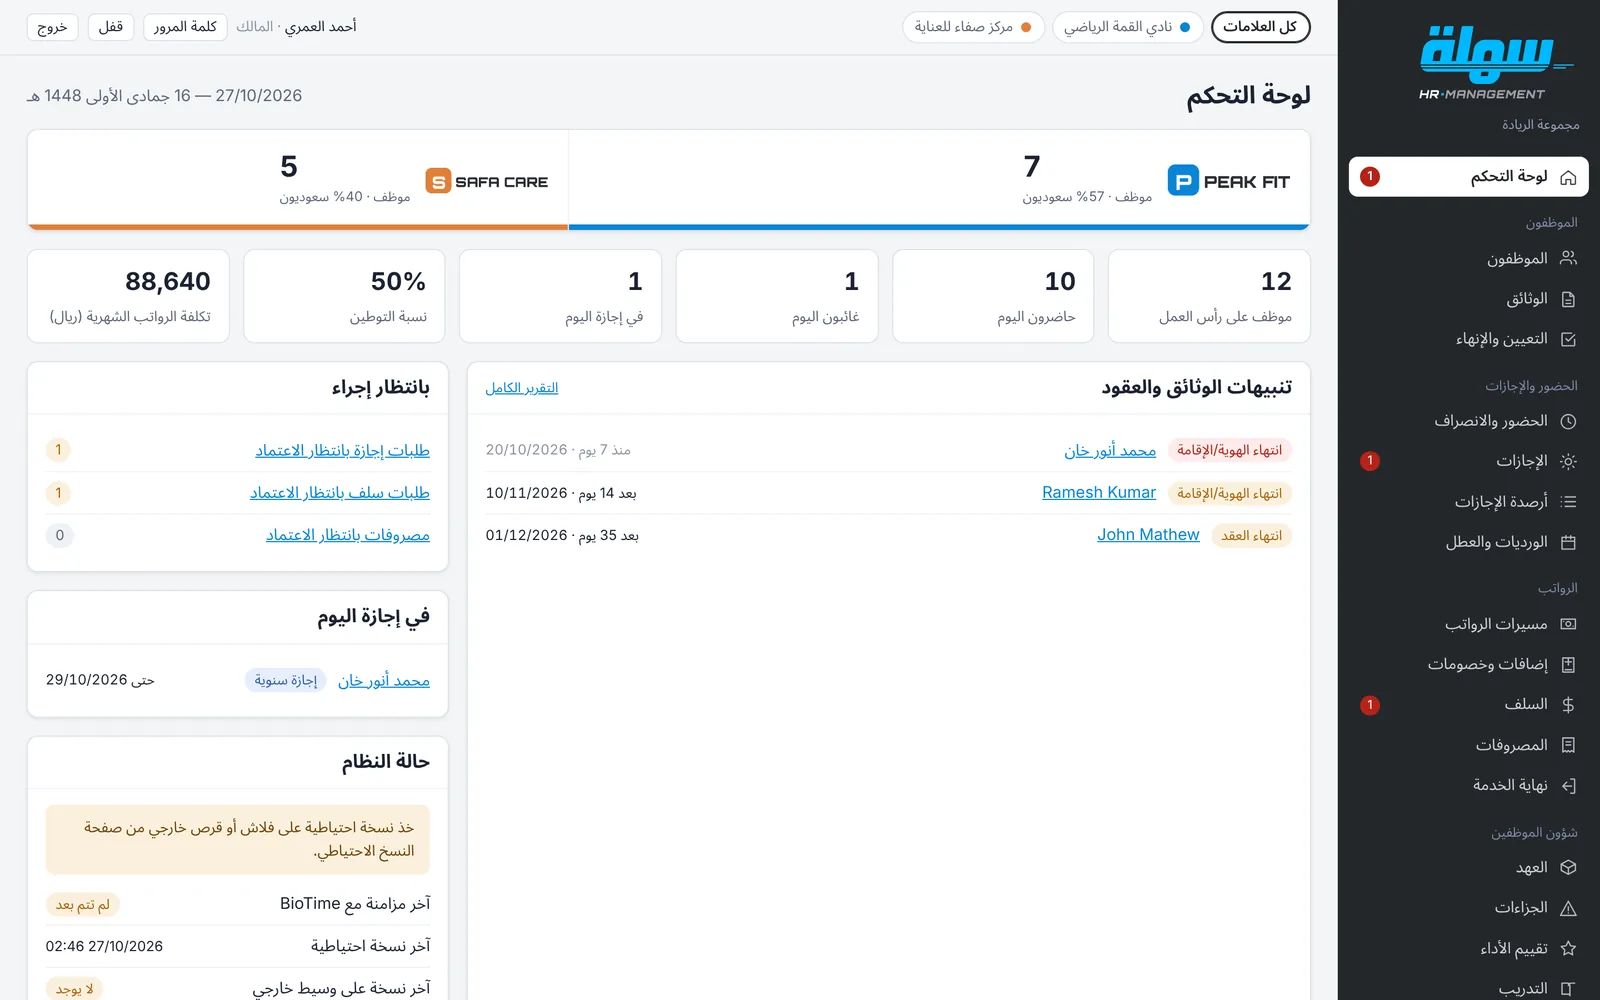This screenshot has height=1000, width=1600.
Task: Click the calendar icon for الورديات والعطل
Action: tap(1568, 542)
